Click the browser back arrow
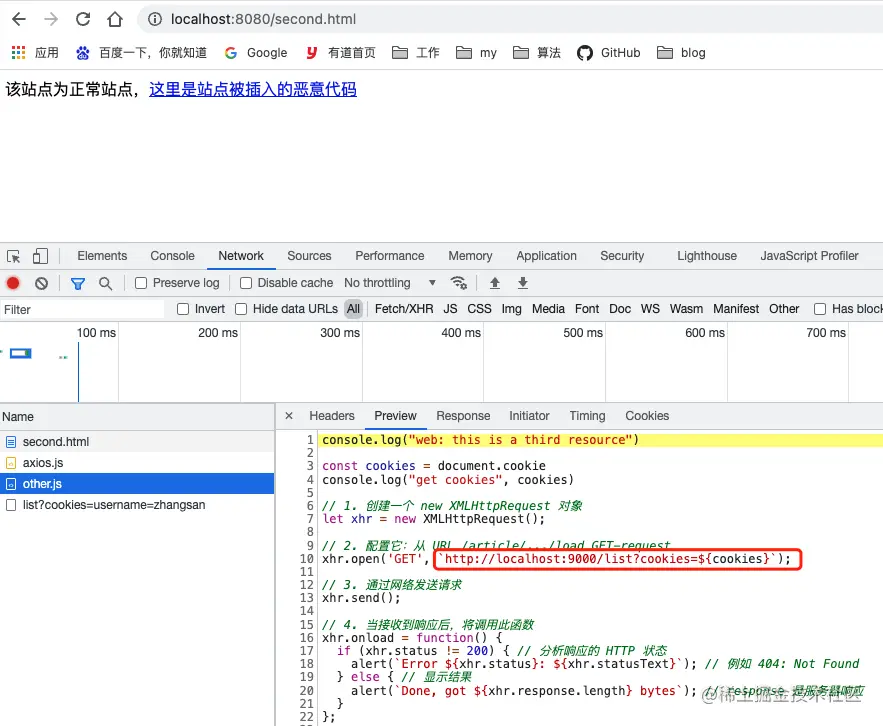 point(19,19)
